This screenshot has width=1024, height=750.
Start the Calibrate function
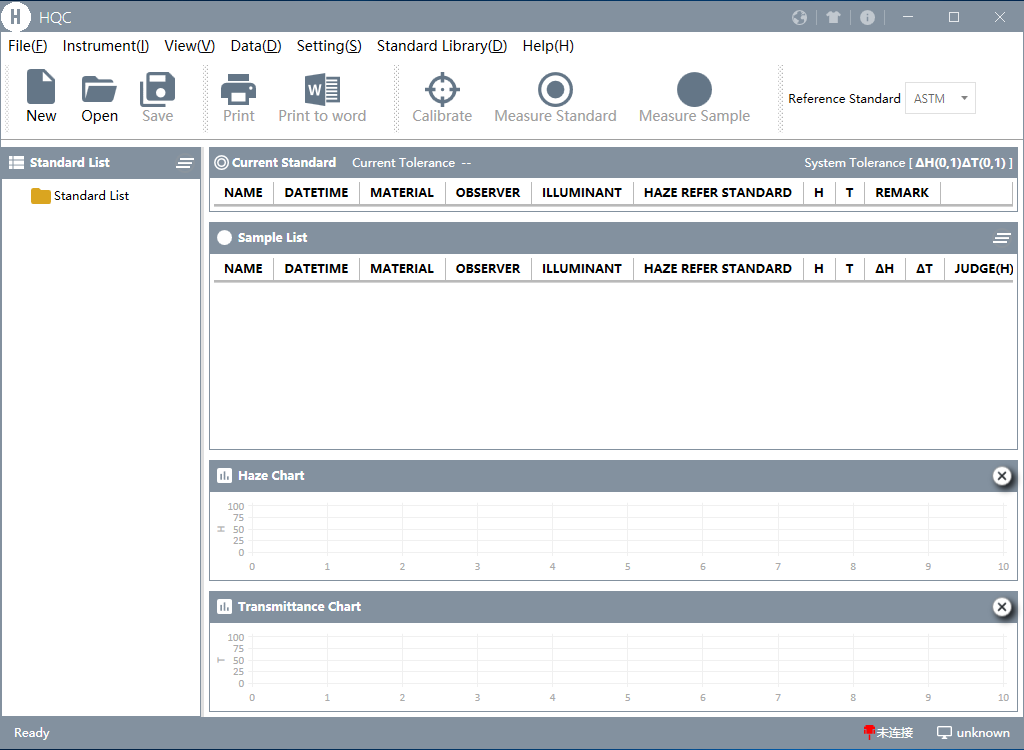point(442,96)
